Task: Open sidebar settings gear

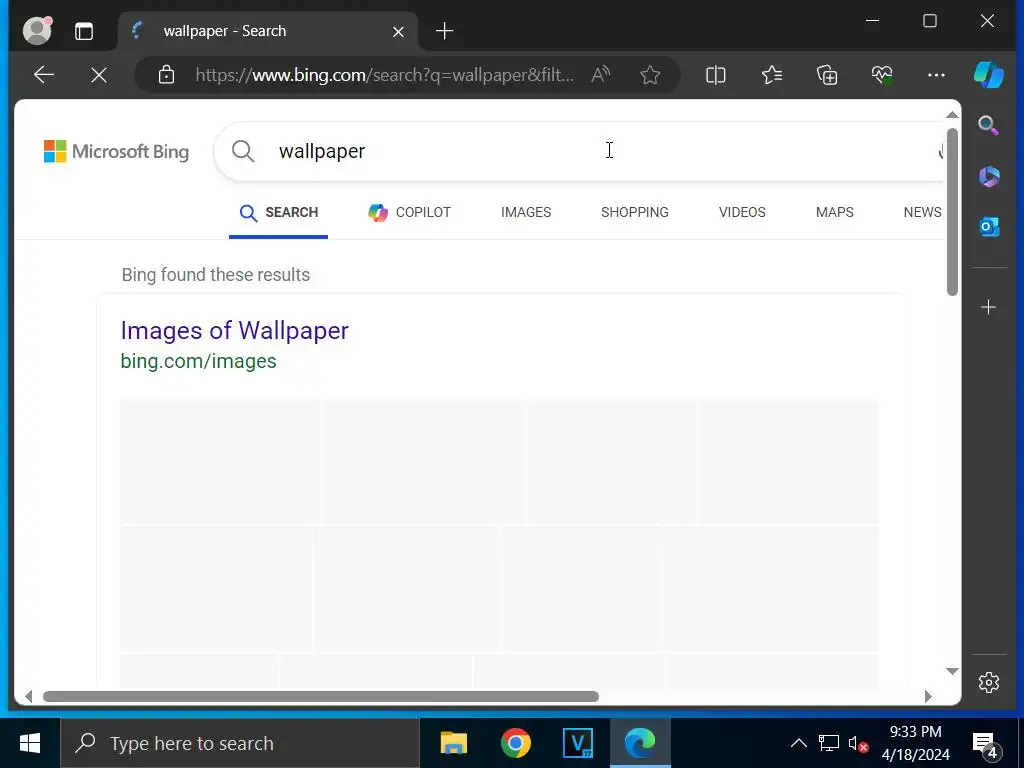Action: pos(989,682)
